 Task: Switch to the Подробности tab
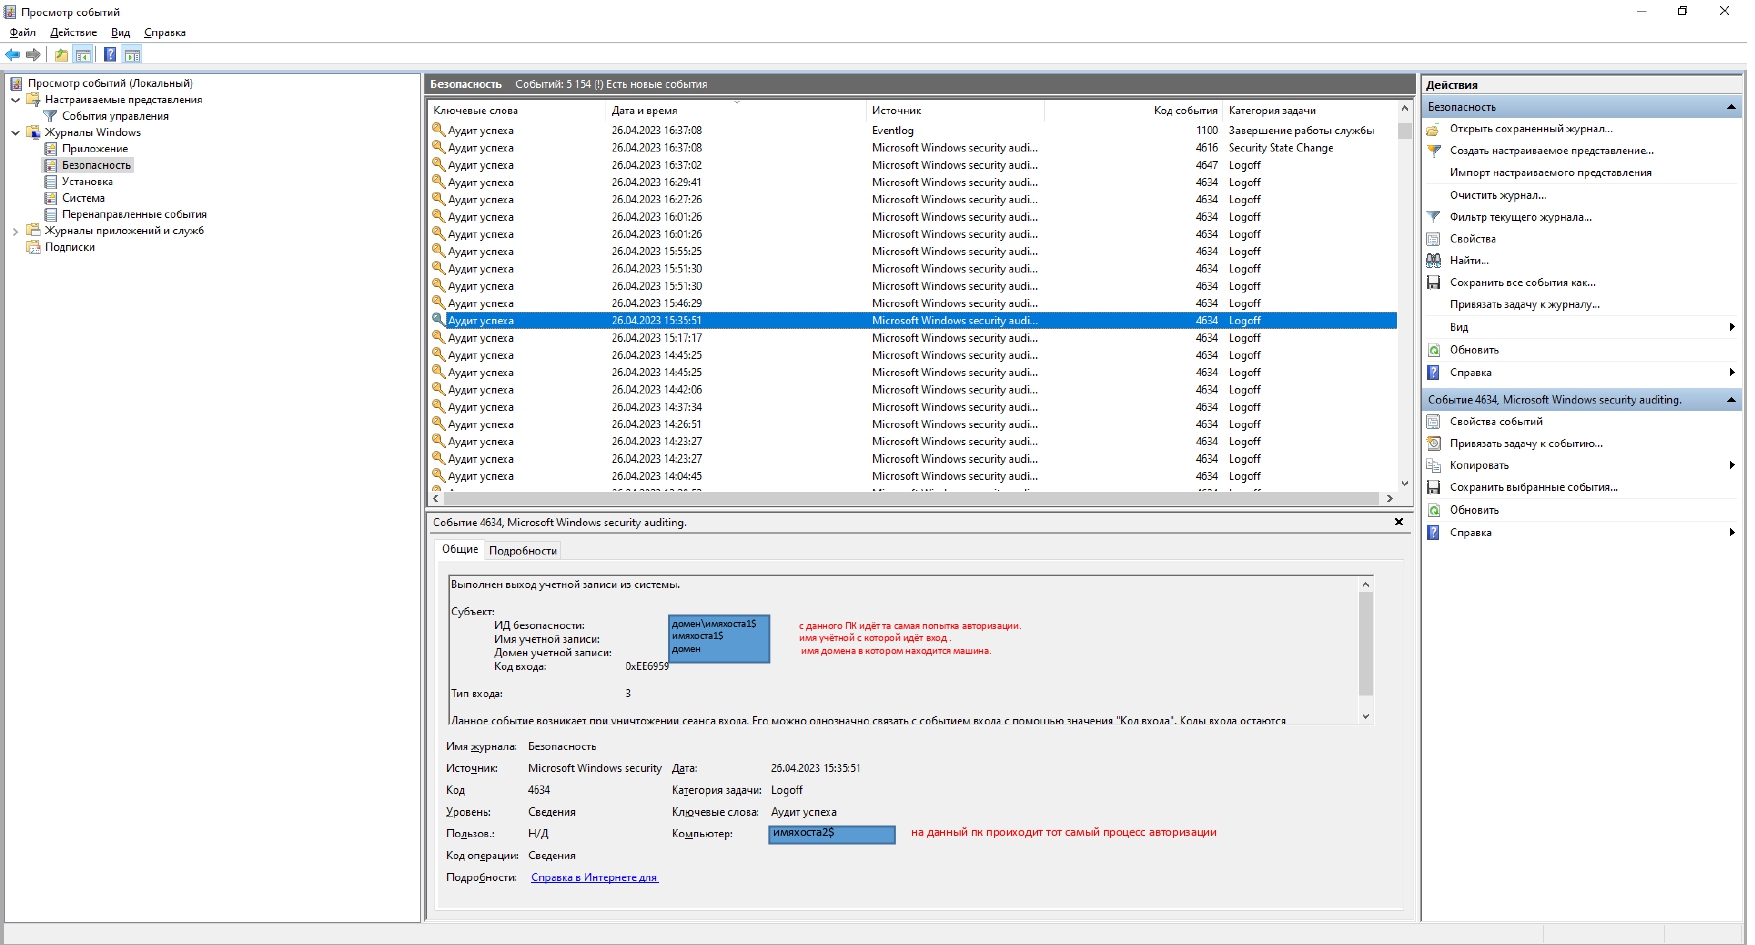tap(522, 551)
